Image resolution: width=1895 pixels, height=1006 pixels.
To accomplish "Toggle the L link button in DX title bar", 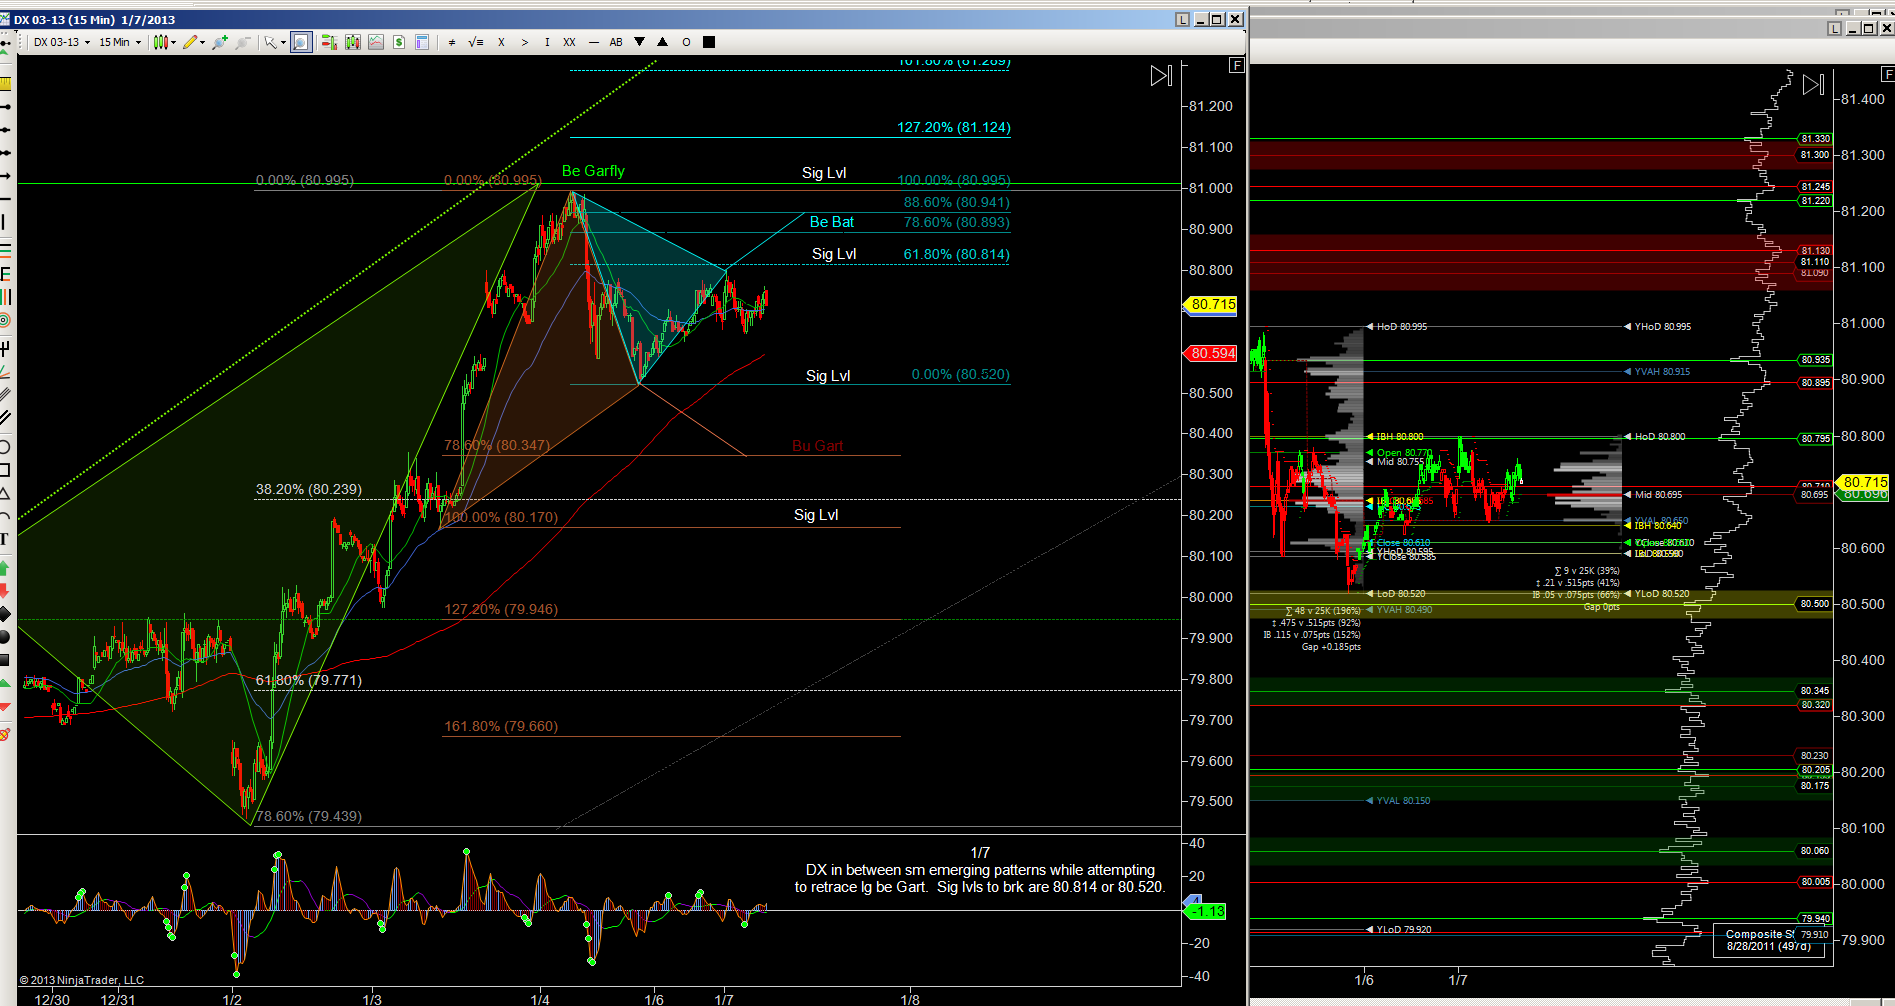I will [x=1183, y=19].
